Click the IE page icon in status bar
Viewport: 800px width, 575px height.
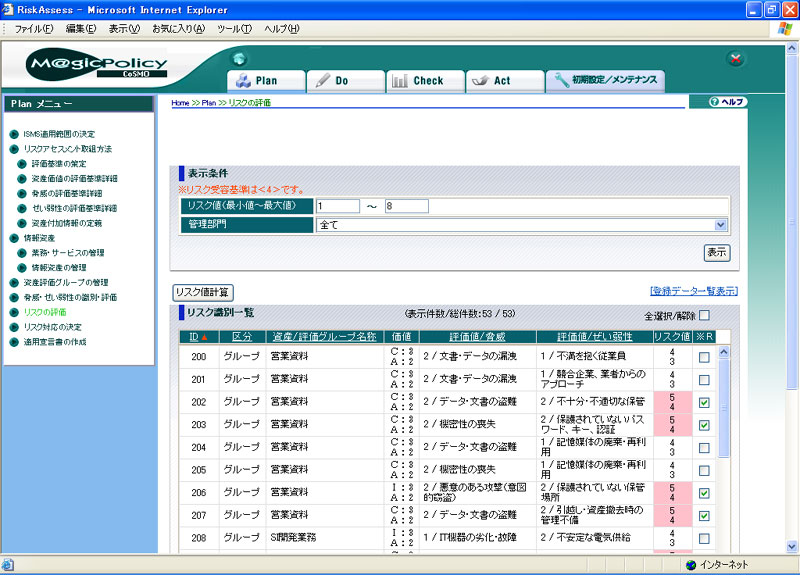tap(8, 565)
